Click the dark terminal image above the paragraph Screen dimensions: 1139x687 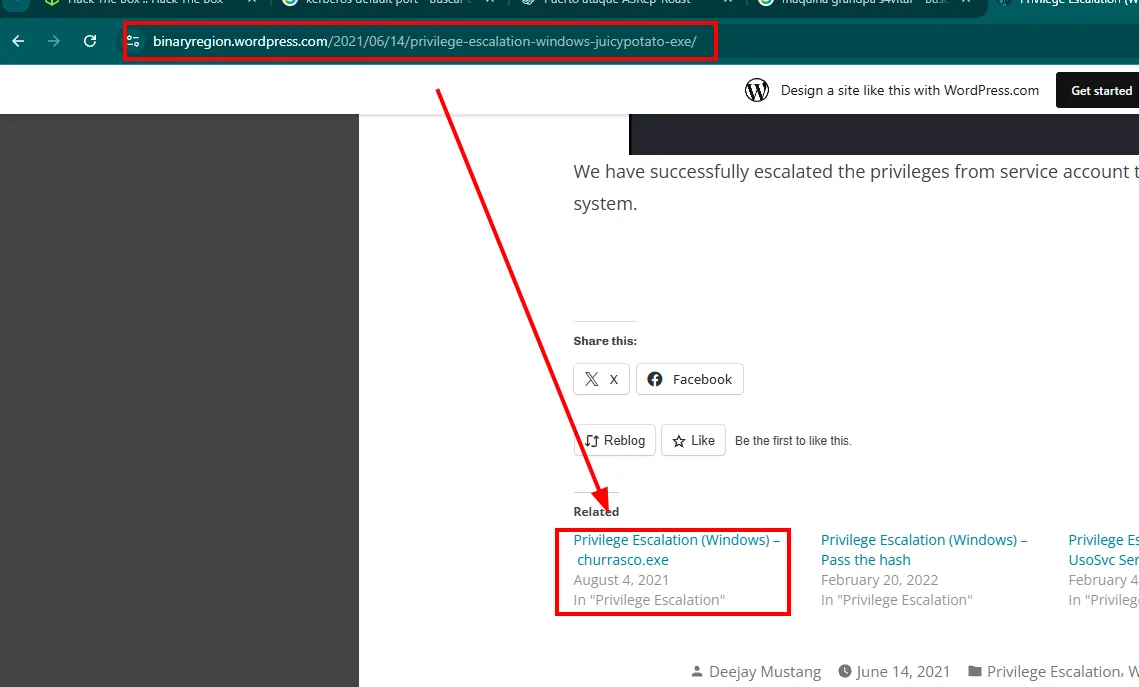point(883,134)
